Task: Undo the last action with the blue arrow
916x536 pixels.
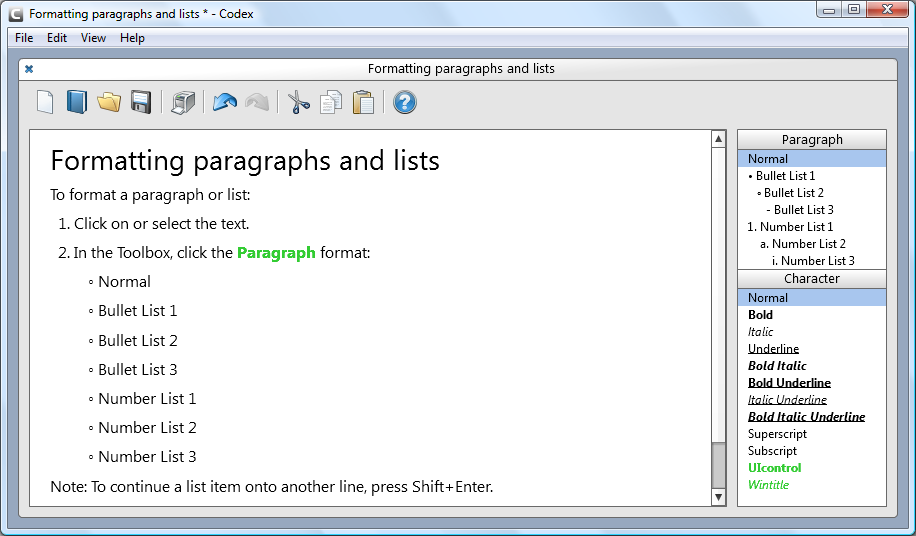Action: pos(225,102)
